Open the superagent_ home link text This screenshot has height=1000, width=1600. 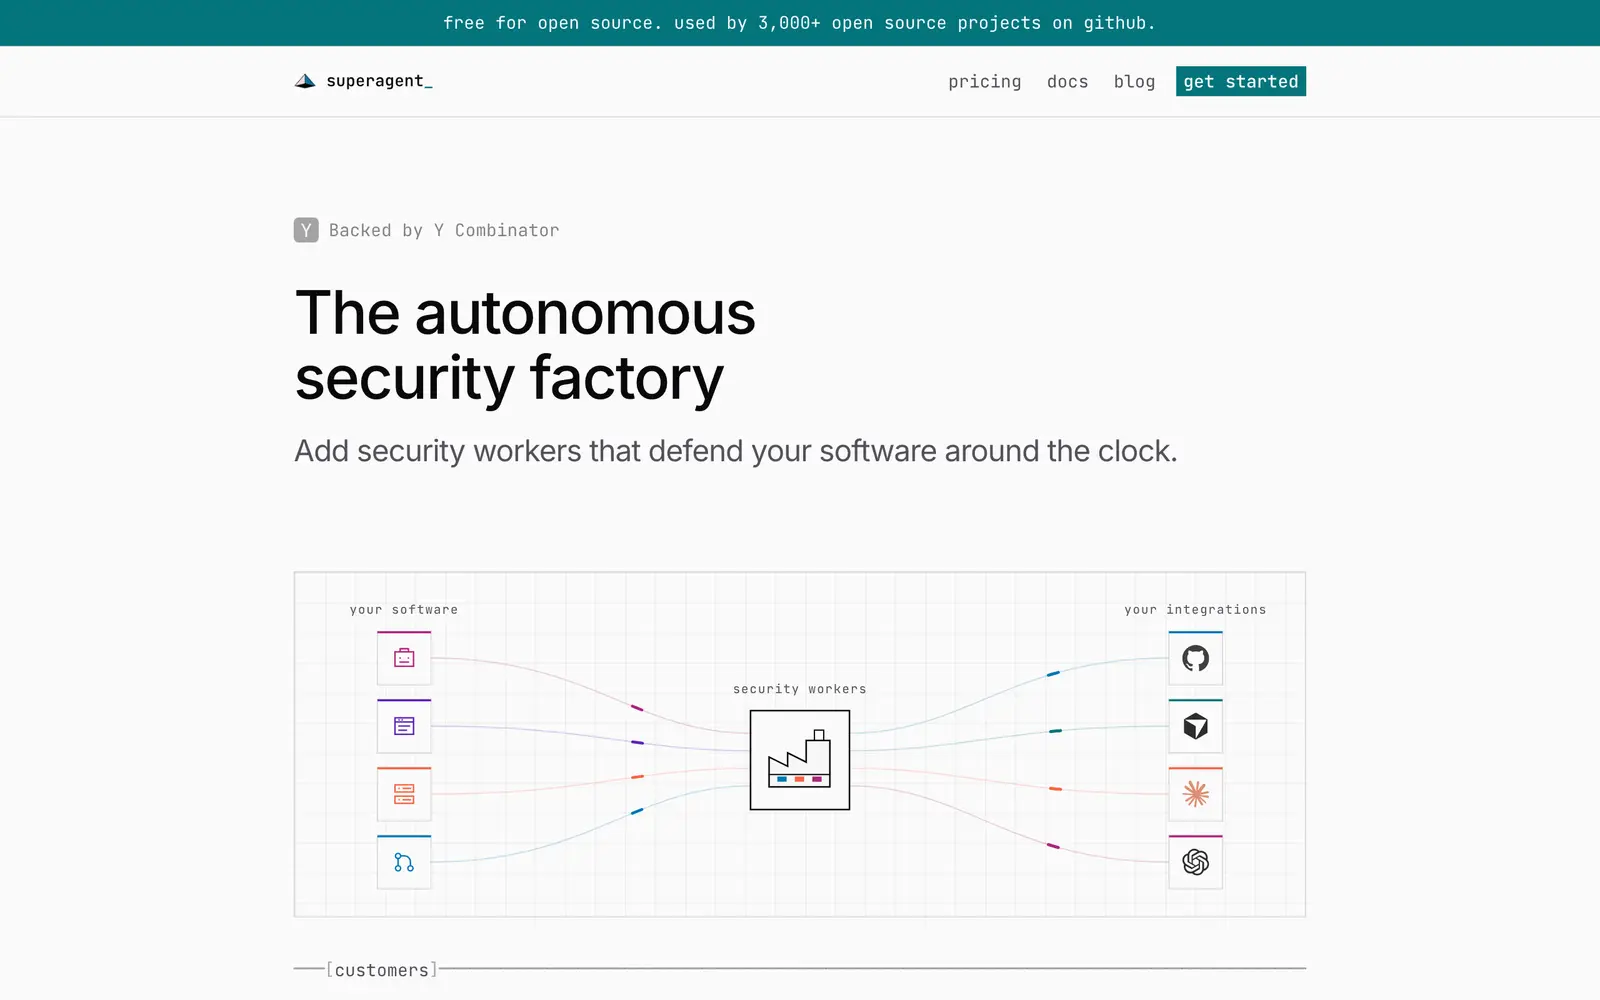(379, 81)
